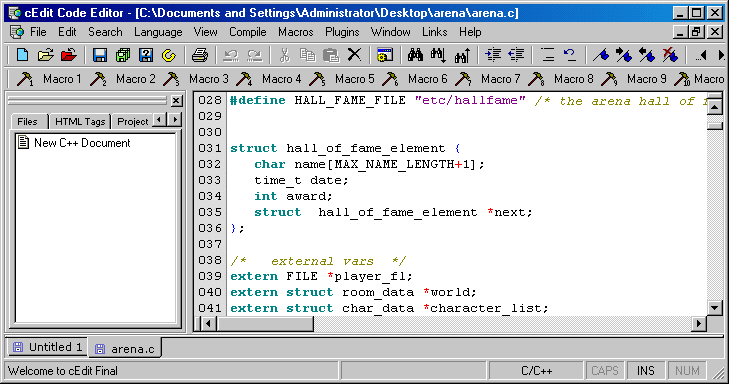729x384 pixels.
Task: Open the File menu
Action: tap(38, 32)
